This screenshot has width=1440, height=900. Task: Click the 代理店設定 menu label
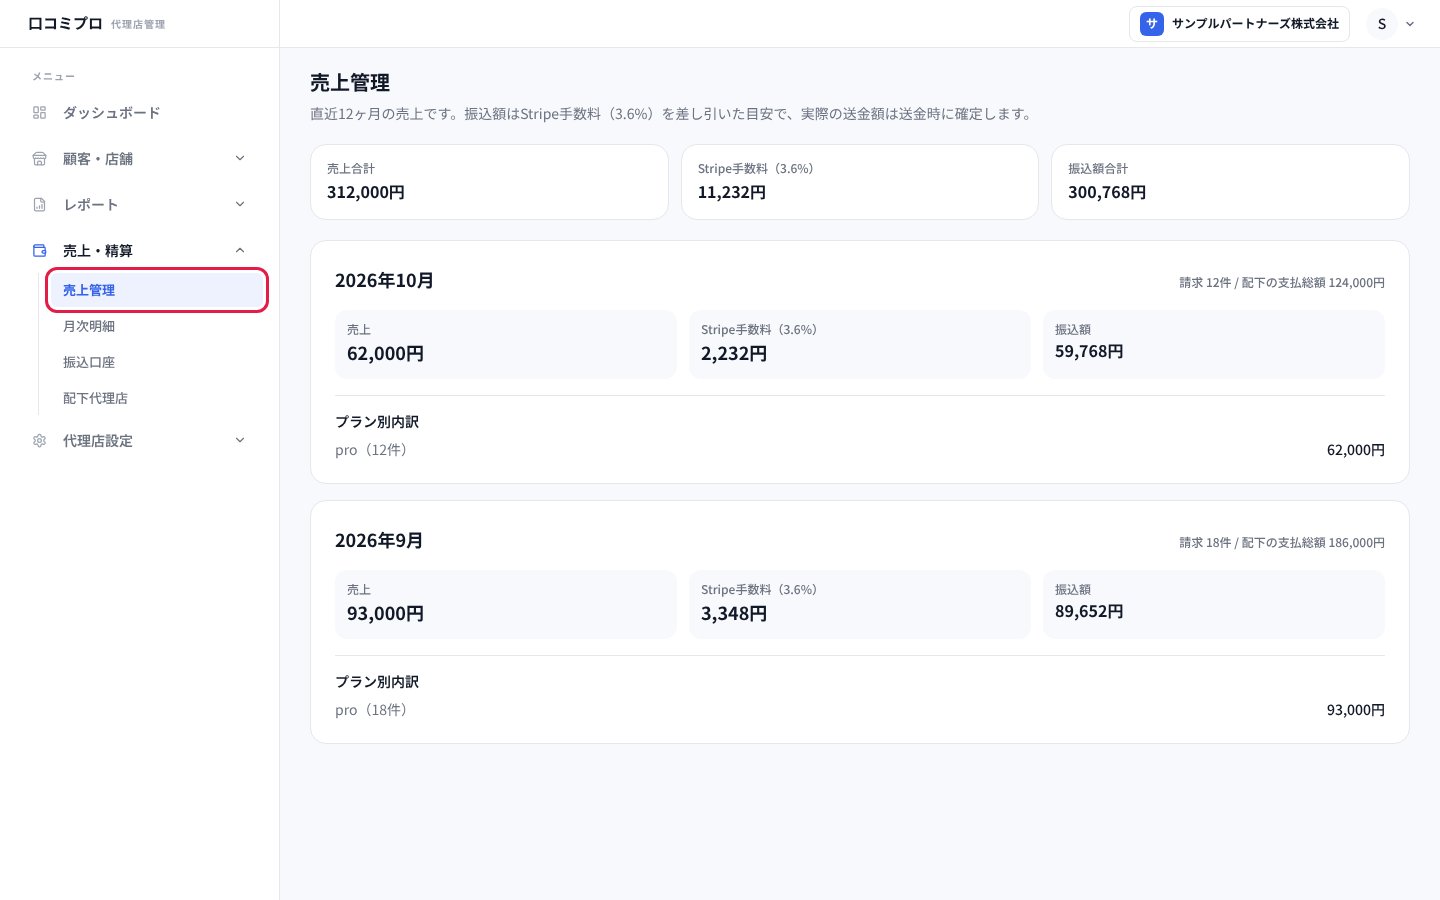tap(98, 441)
